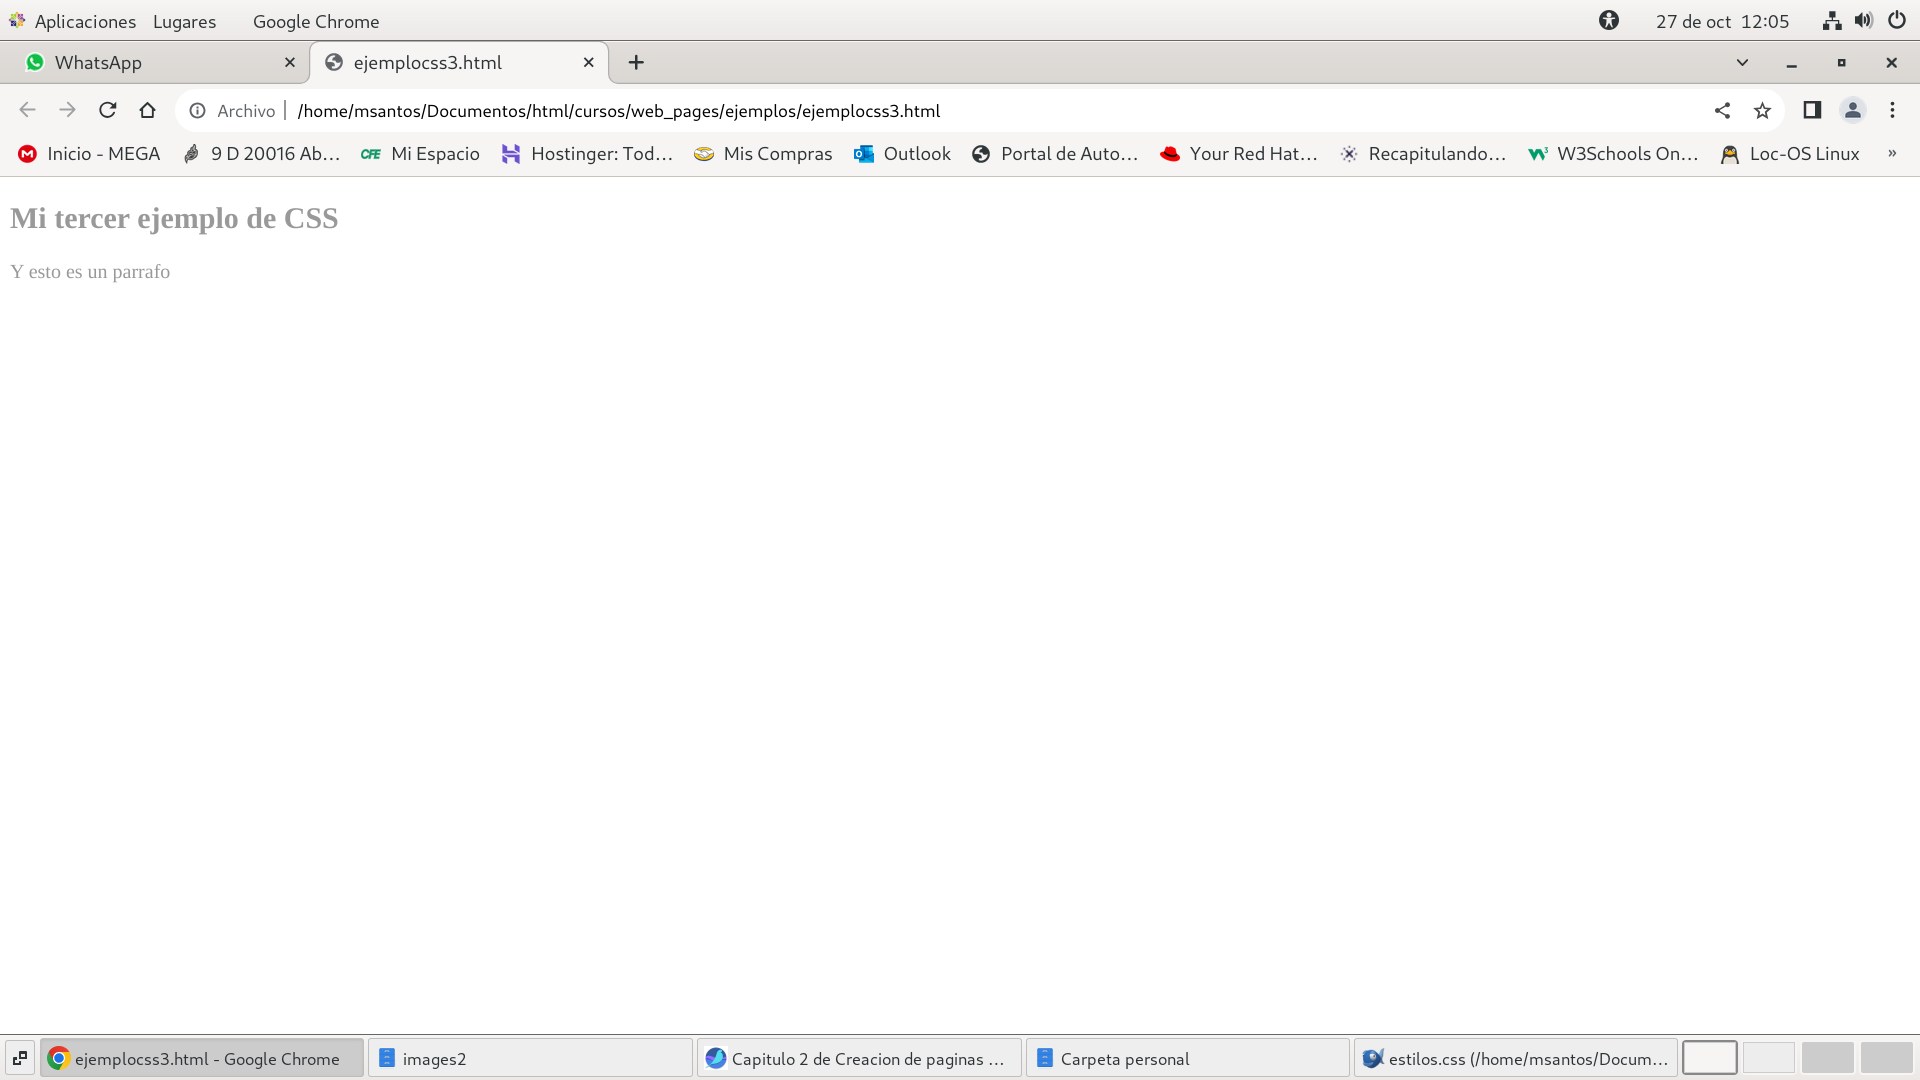The height and width of the screenshot is (1080, 1920).
Task: Switch to estilos.css editor in taskbar
Action: pyautogui.click(x=1516, y=1058)
